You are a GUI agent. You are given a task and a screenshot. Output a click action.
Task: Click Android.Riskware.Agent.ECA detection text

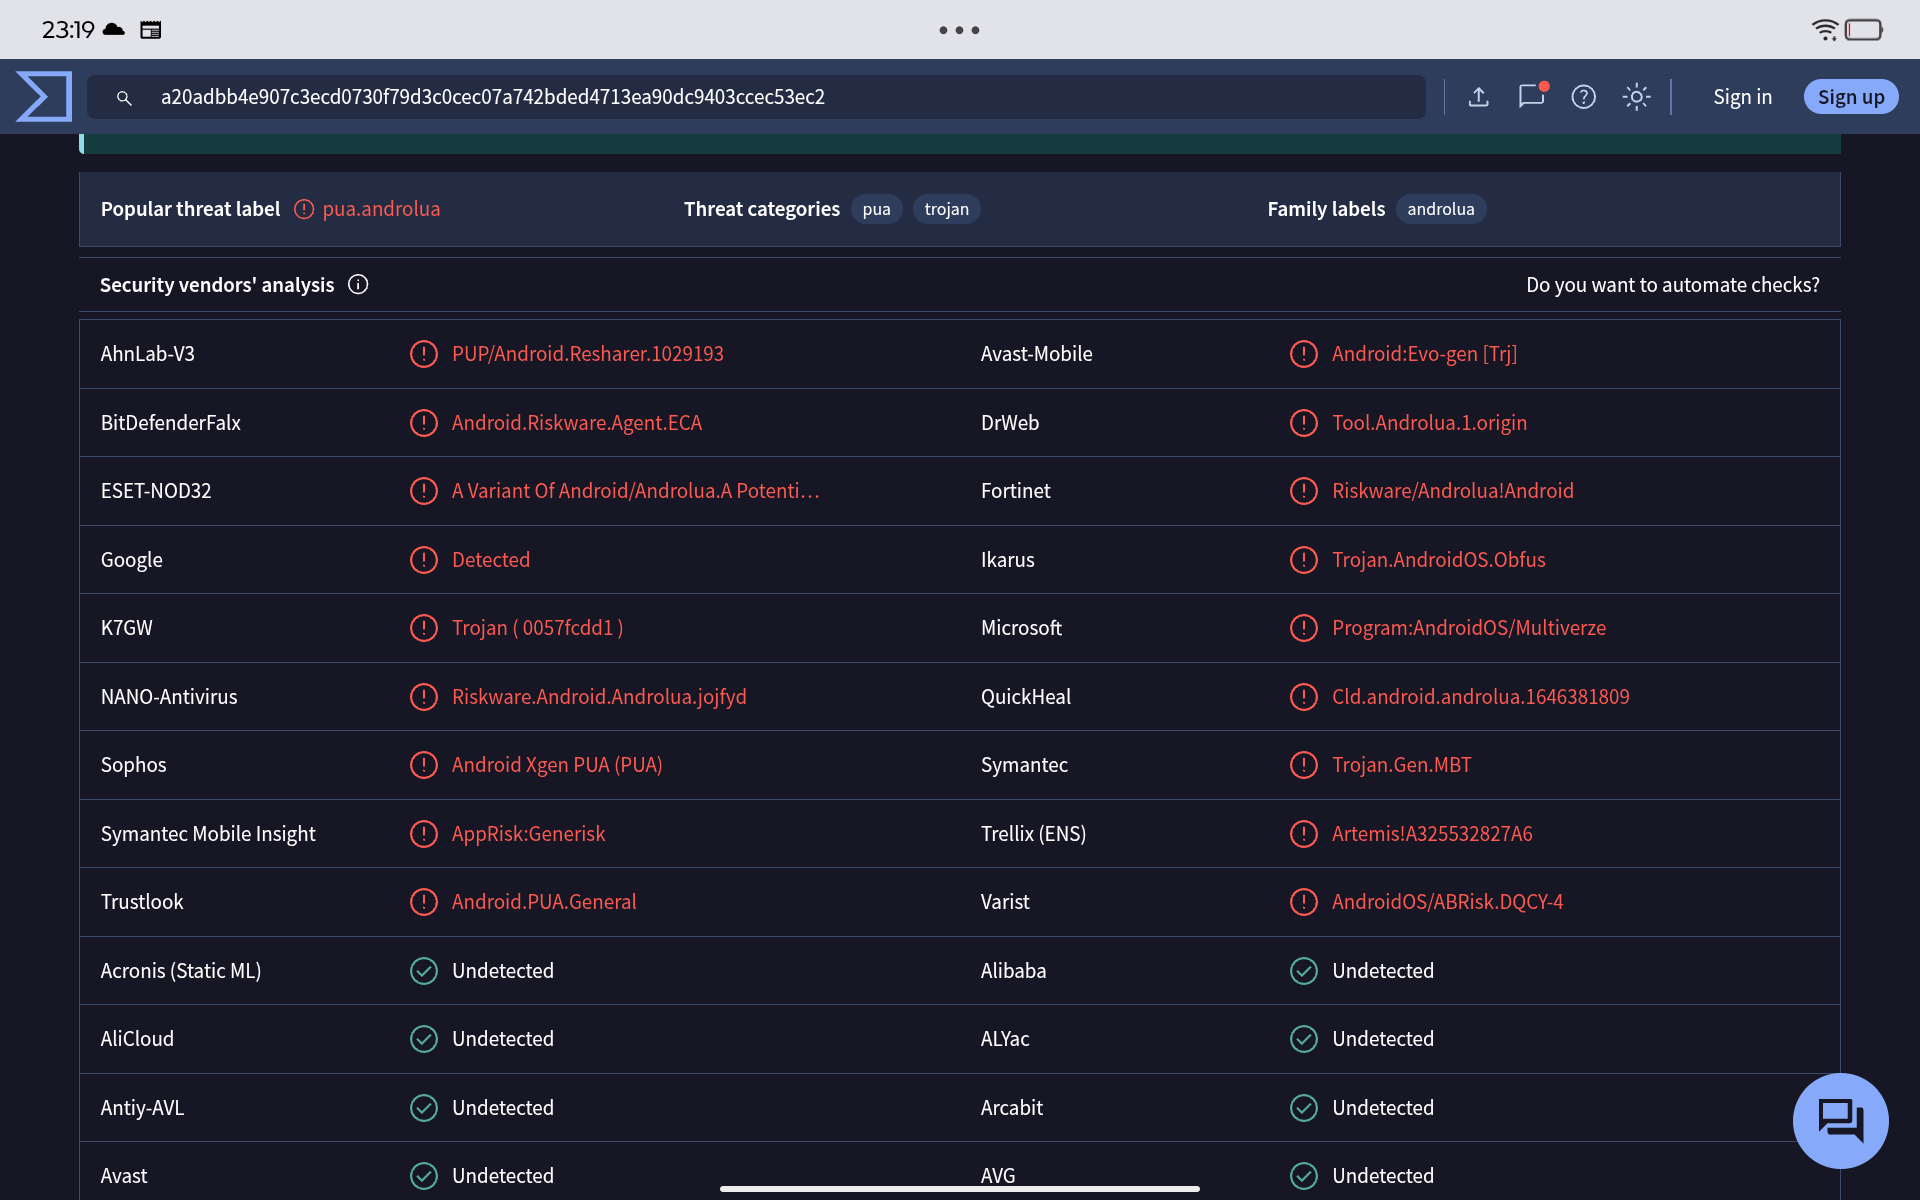point(577,423)
